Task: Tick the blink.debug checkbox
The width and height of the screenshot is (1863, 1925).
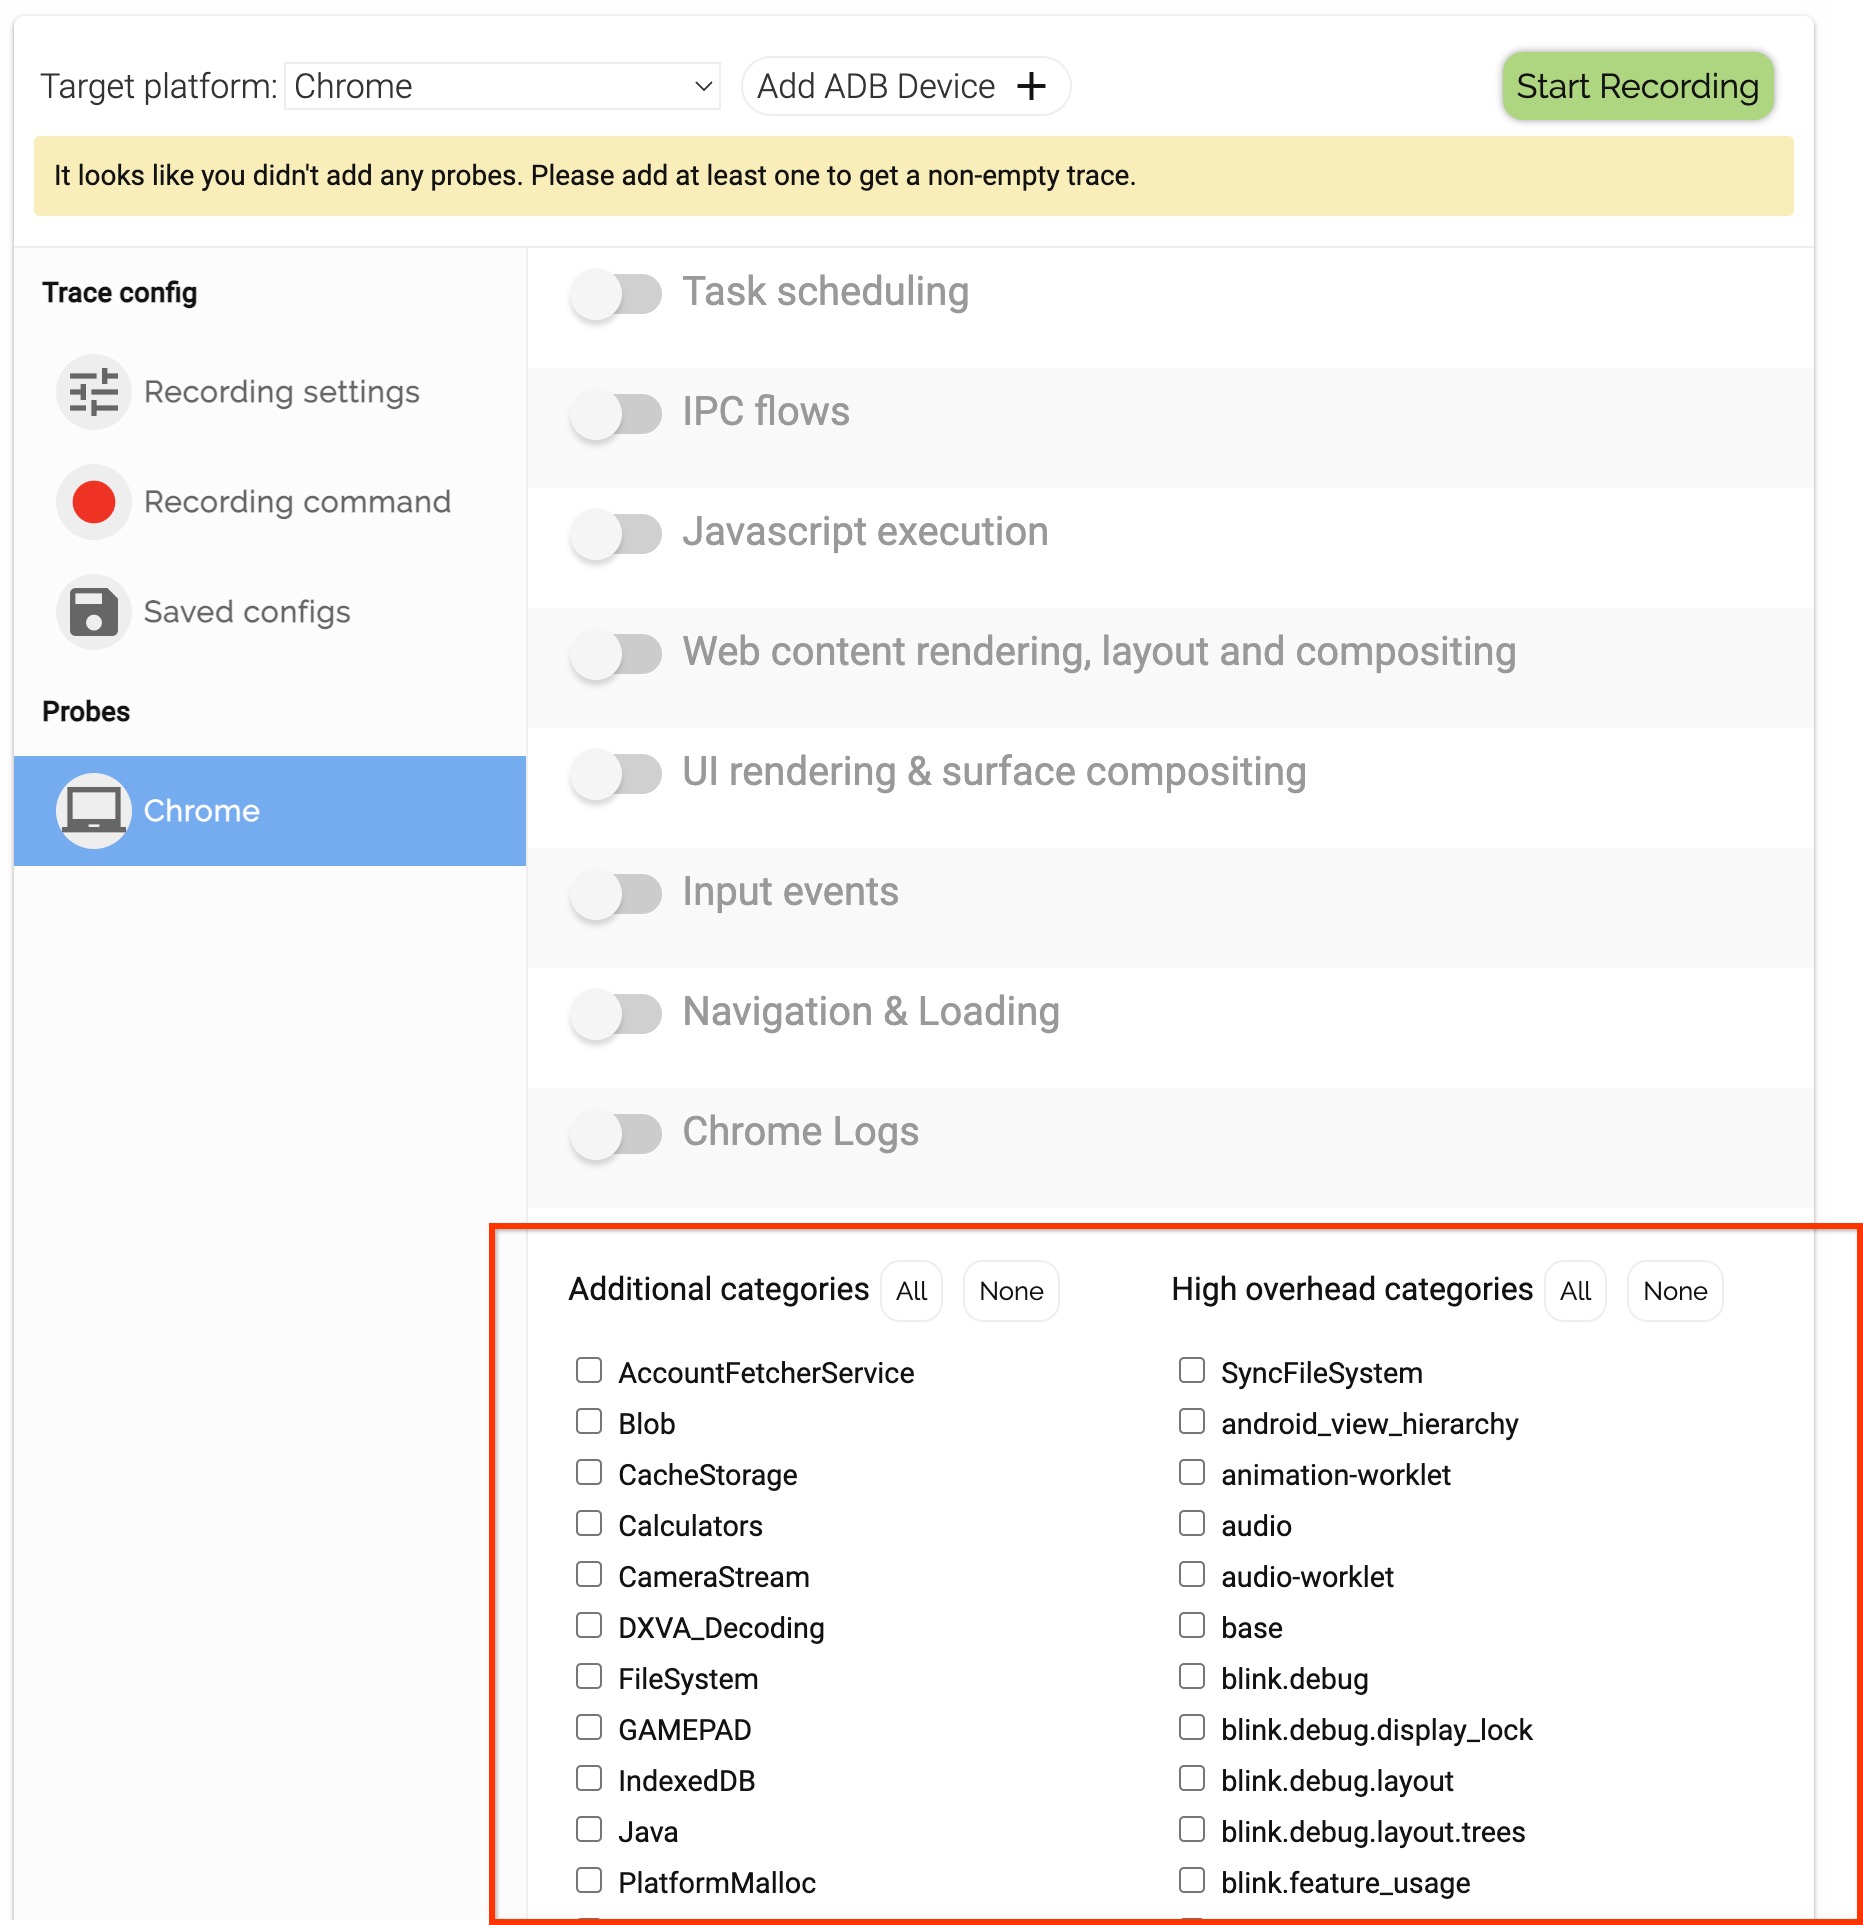Action: pyautogui.click(x=1192, y=1677)
